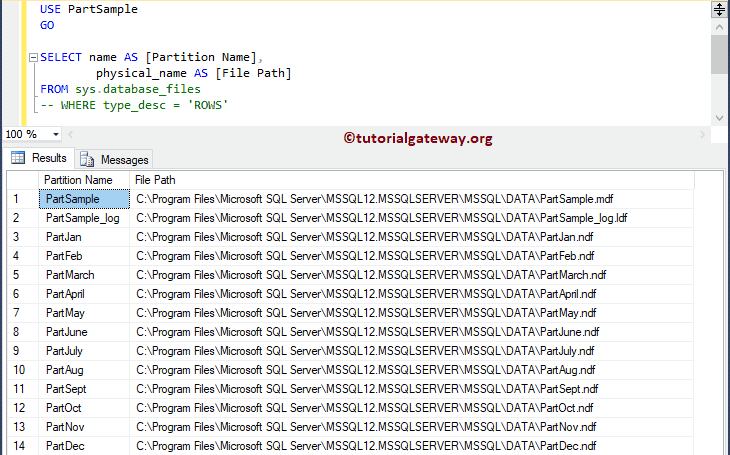Switch to the Results tab
The height and width of the screenshot is (455, 730).
[x=39, y=158]
